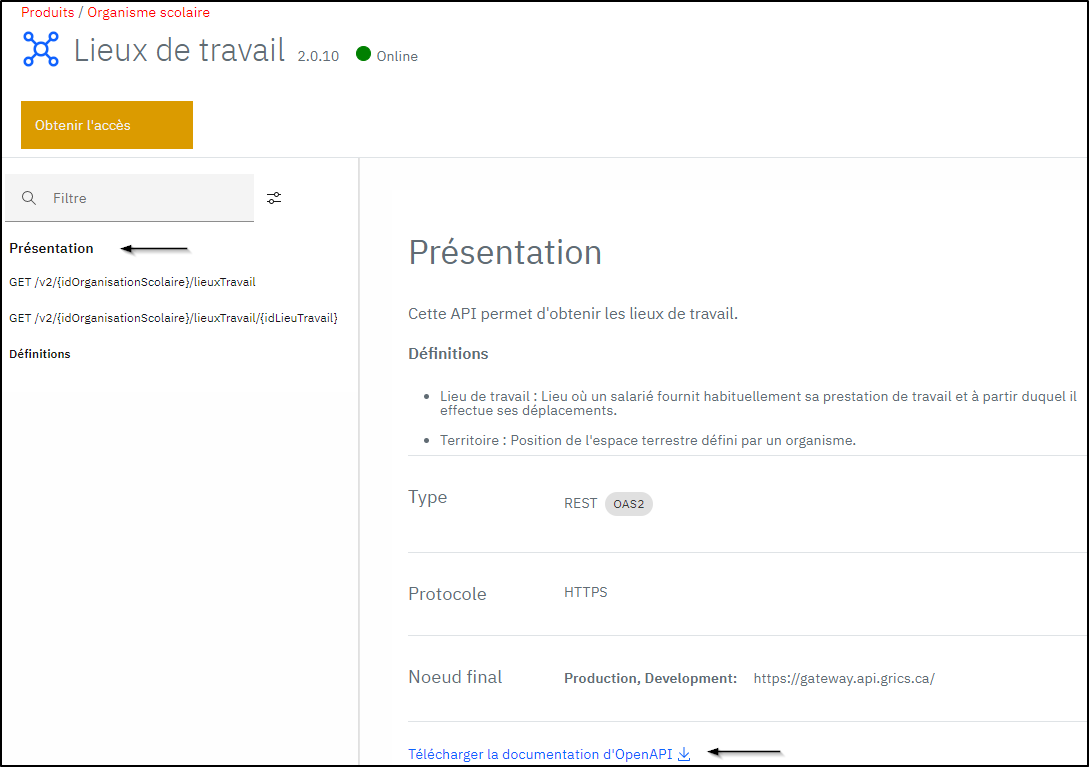Select Présentation in the left sidebar
The image size is (1089, 767).
click(x=50, y=248)
